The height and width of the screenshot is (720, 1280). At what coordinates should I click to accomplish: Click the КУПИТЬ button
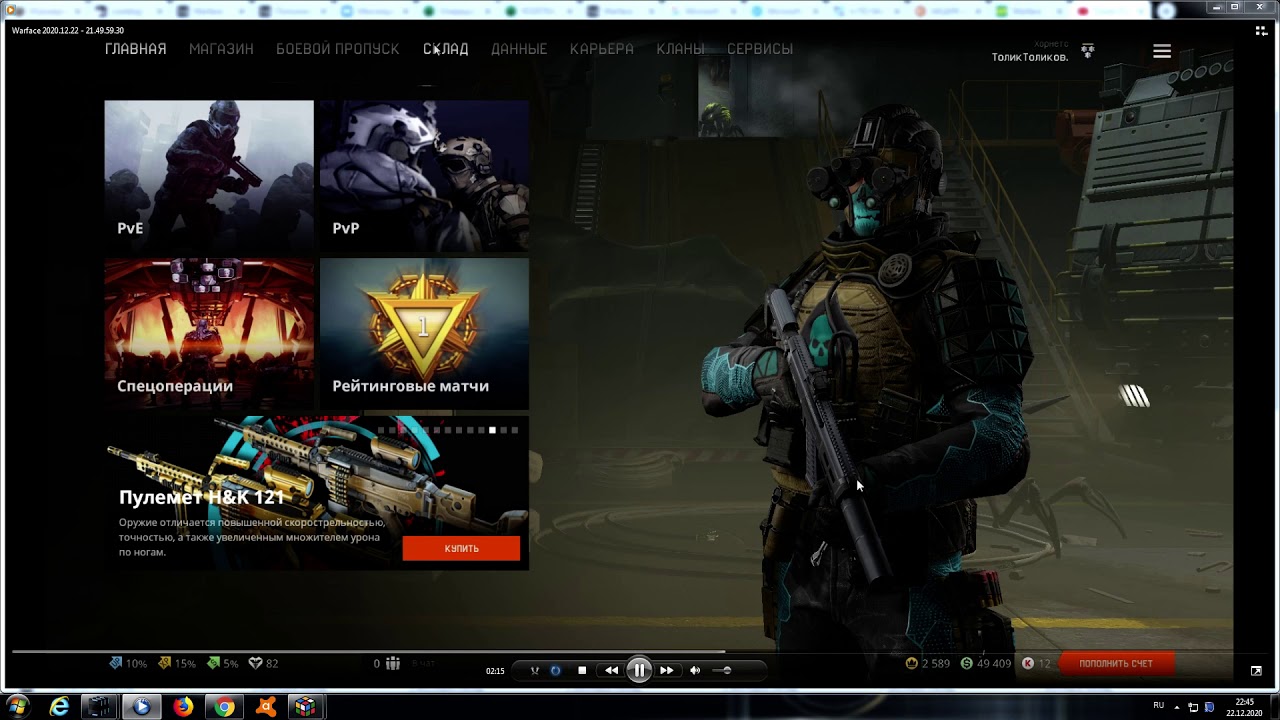[461, 548]
